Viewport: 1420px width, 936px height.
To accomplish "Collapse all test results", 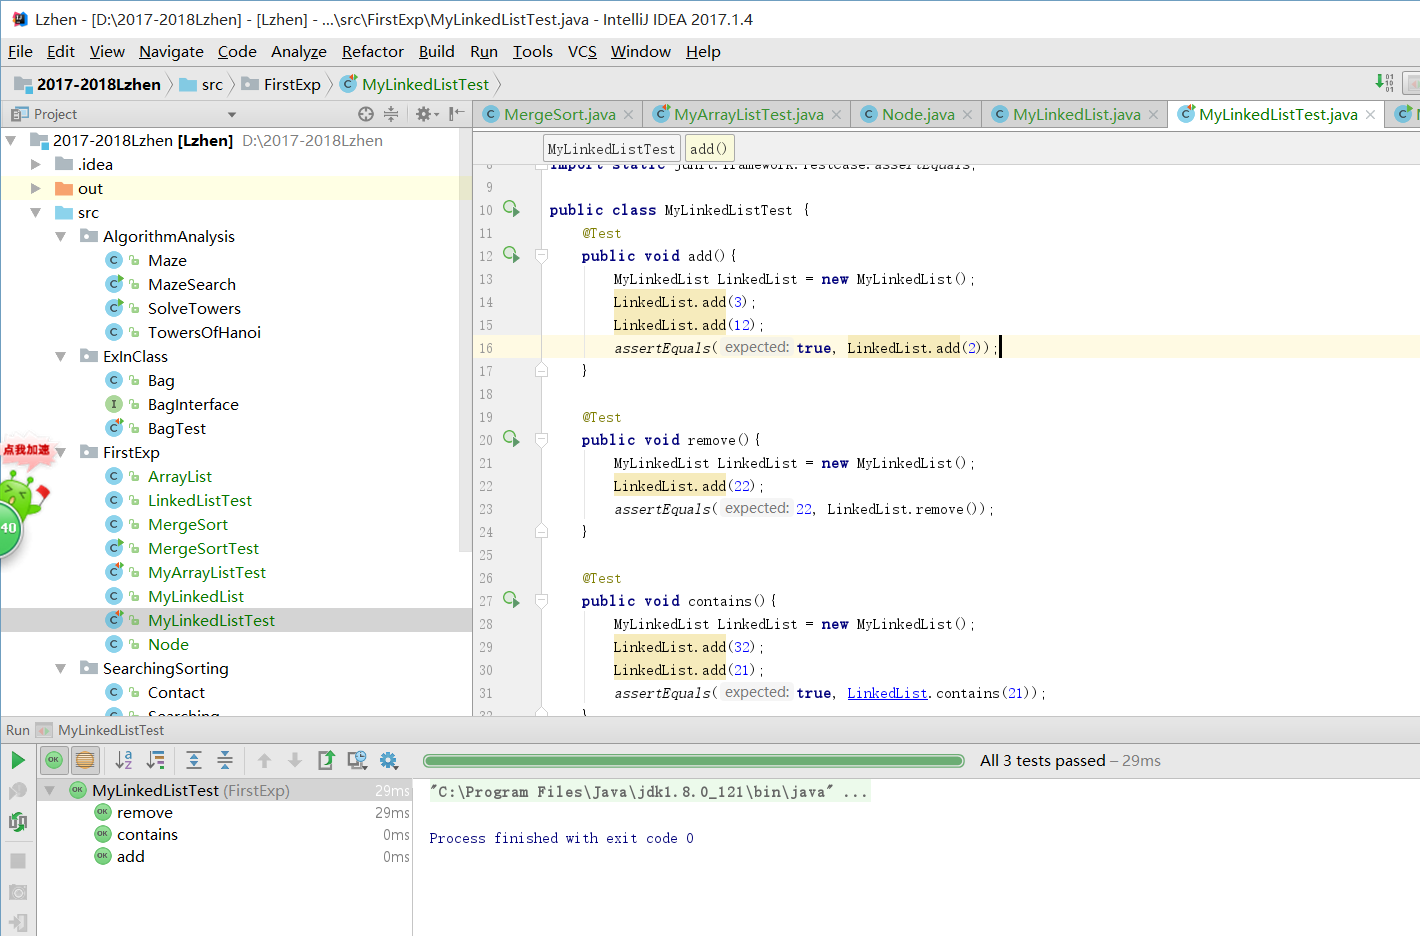I will 225,760.
